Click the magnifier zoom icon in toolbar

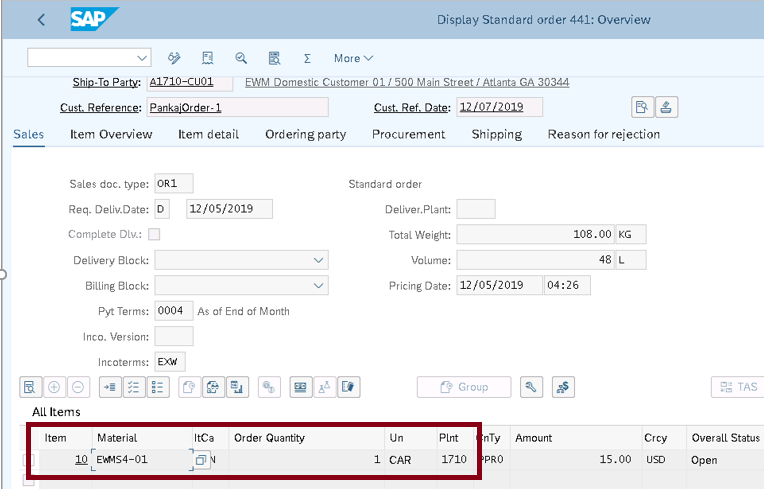pyautogui.click(x=241, y=58)
